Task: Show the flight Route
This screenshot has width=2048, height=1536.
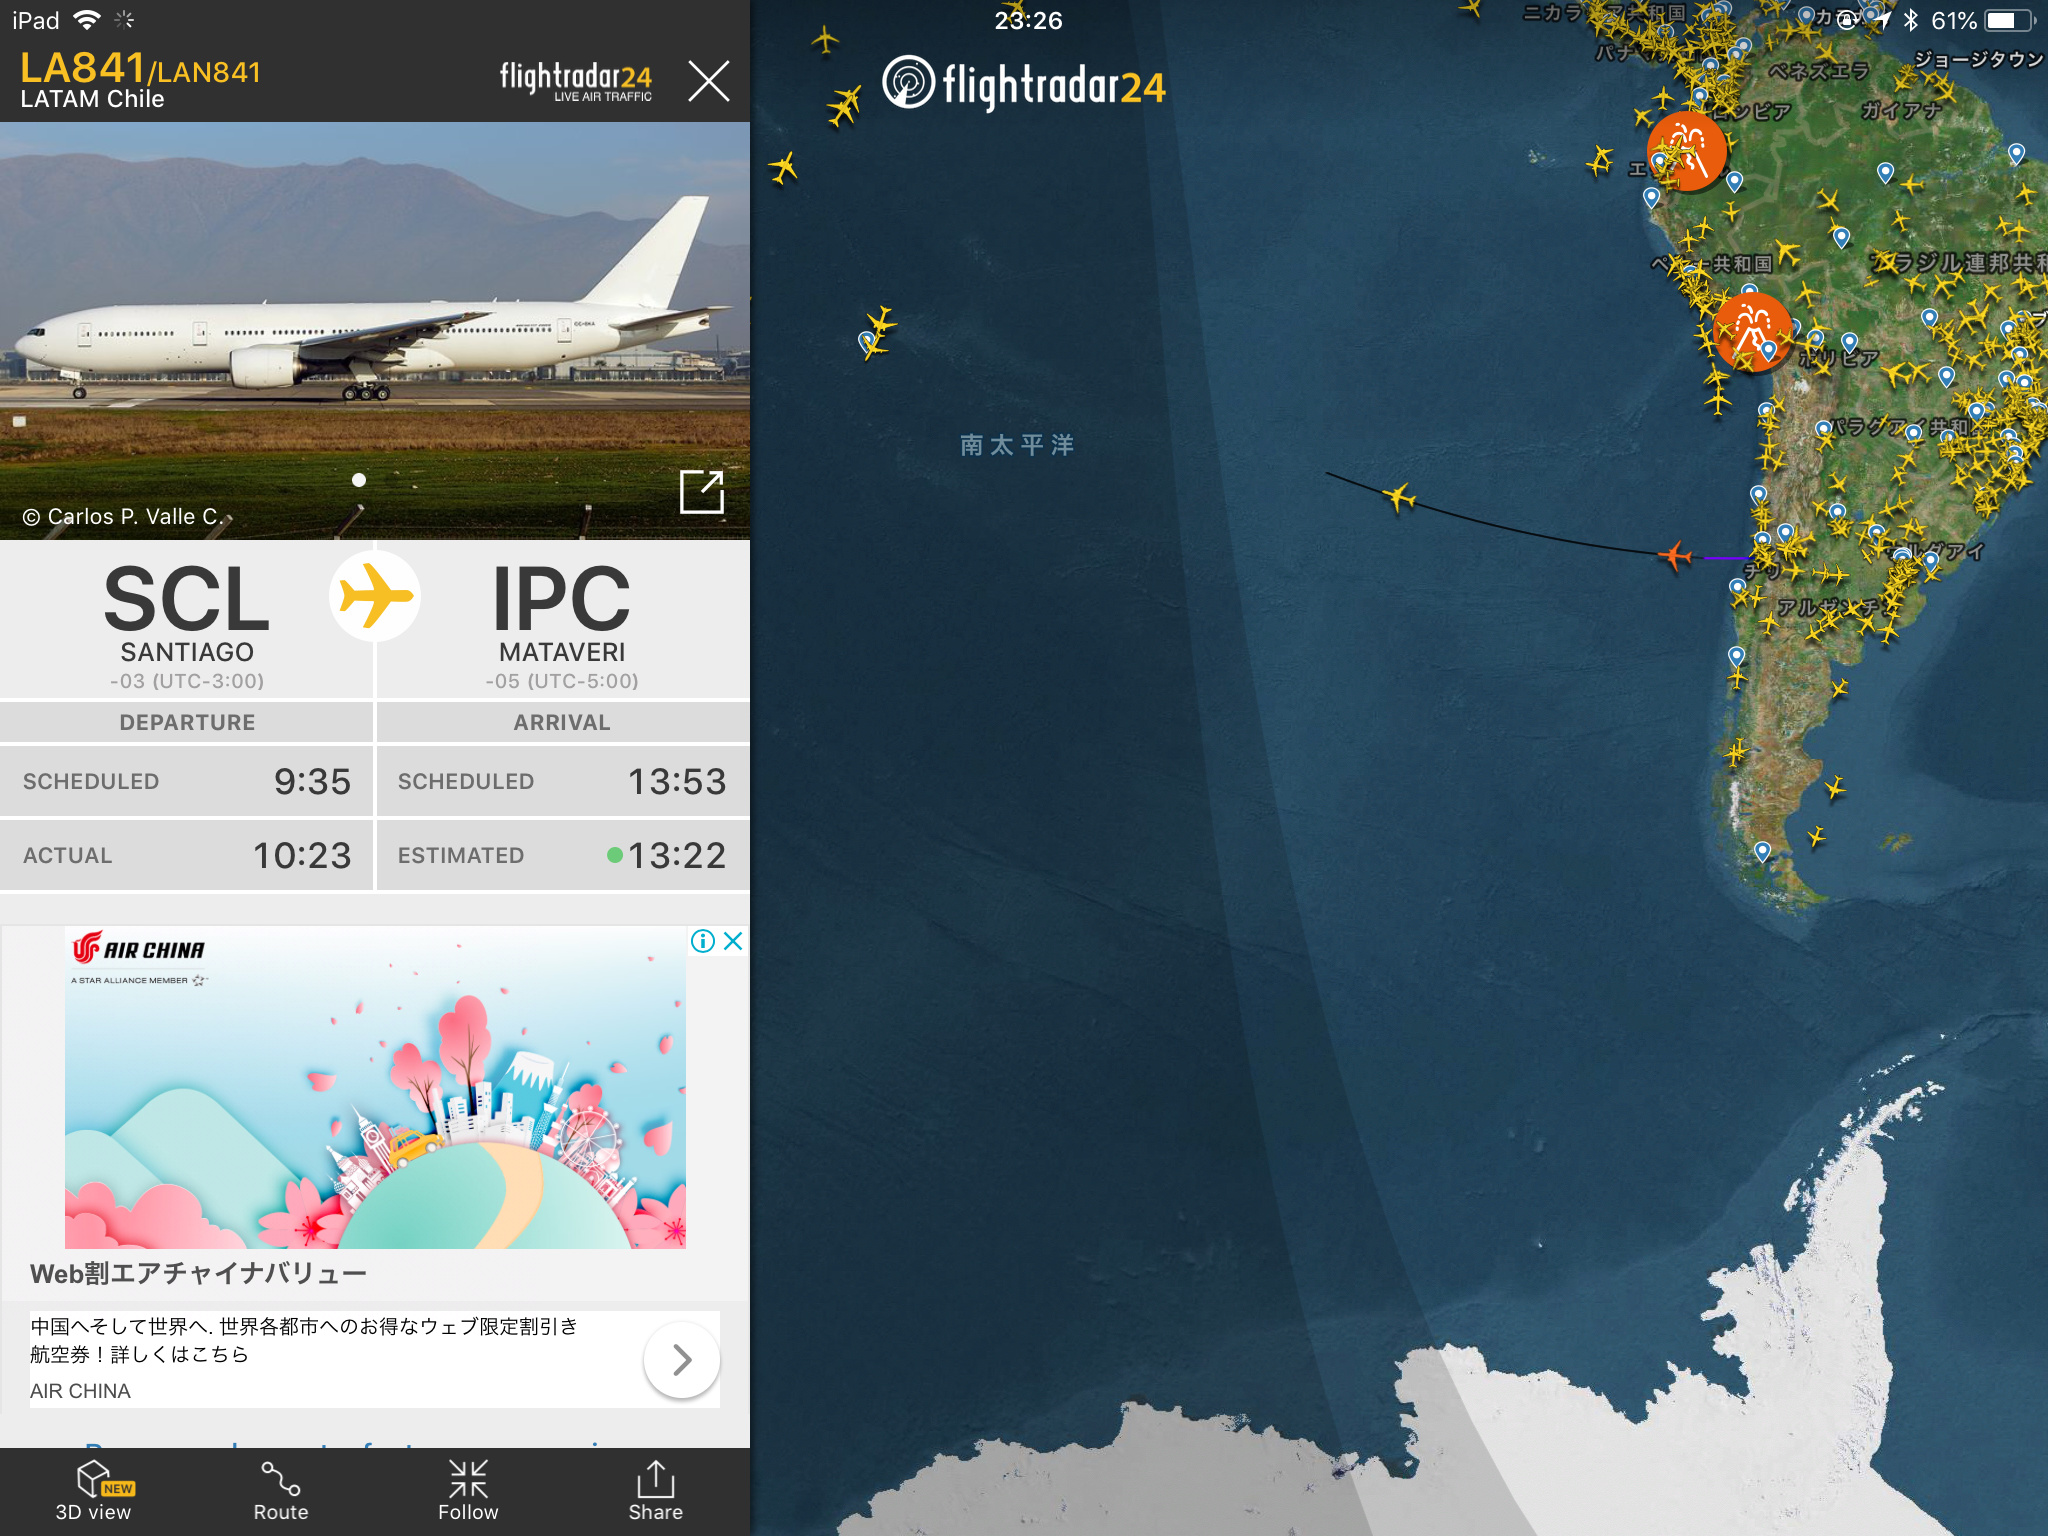Action: (x=281, y=1490)
